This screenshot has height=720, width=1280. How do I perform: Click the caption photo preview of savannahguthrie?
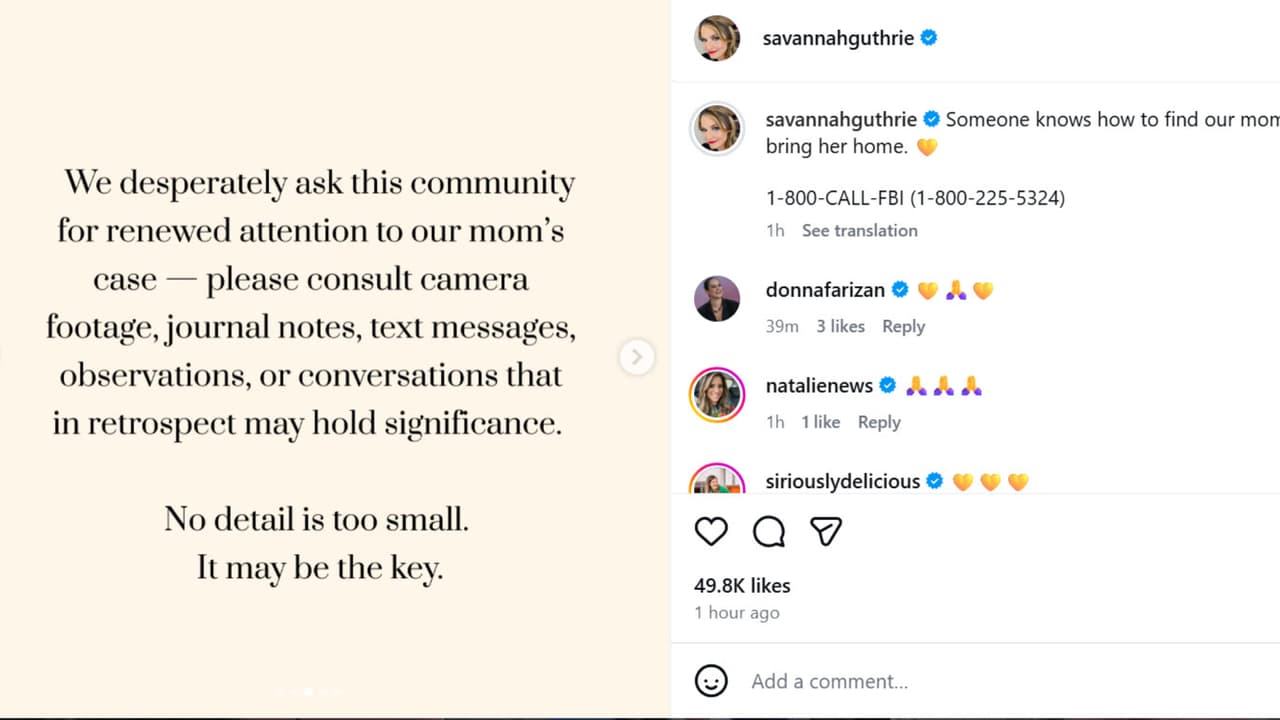(717, 129)
